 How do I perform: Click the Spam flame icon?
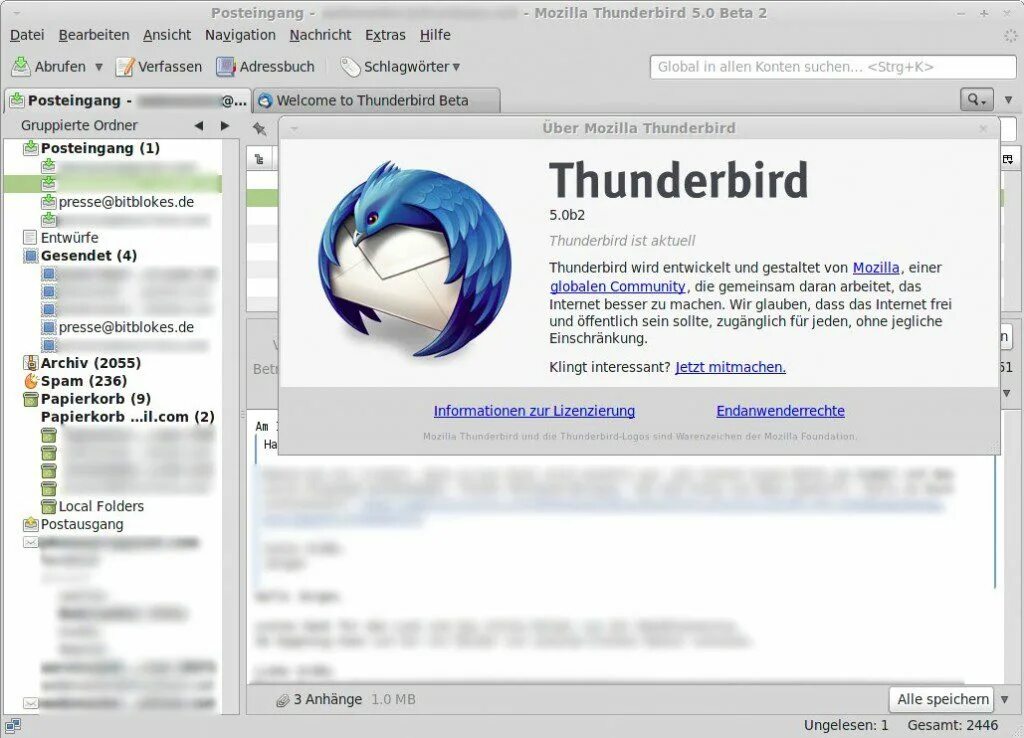pyautogui.click(x=31, y=381)
